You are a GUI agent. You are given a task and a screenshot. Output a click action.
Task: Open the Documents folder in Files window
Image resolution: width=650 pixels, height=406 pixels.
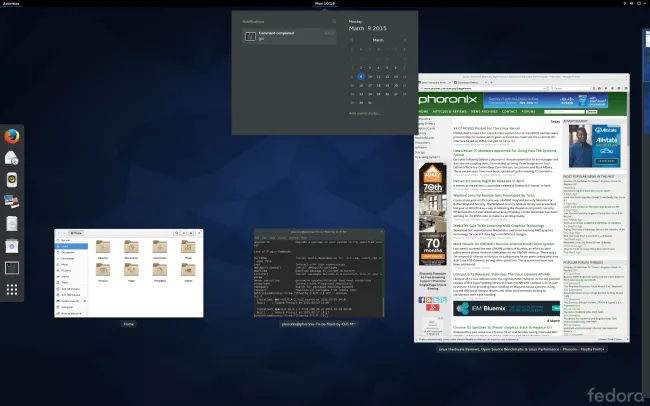131,249
